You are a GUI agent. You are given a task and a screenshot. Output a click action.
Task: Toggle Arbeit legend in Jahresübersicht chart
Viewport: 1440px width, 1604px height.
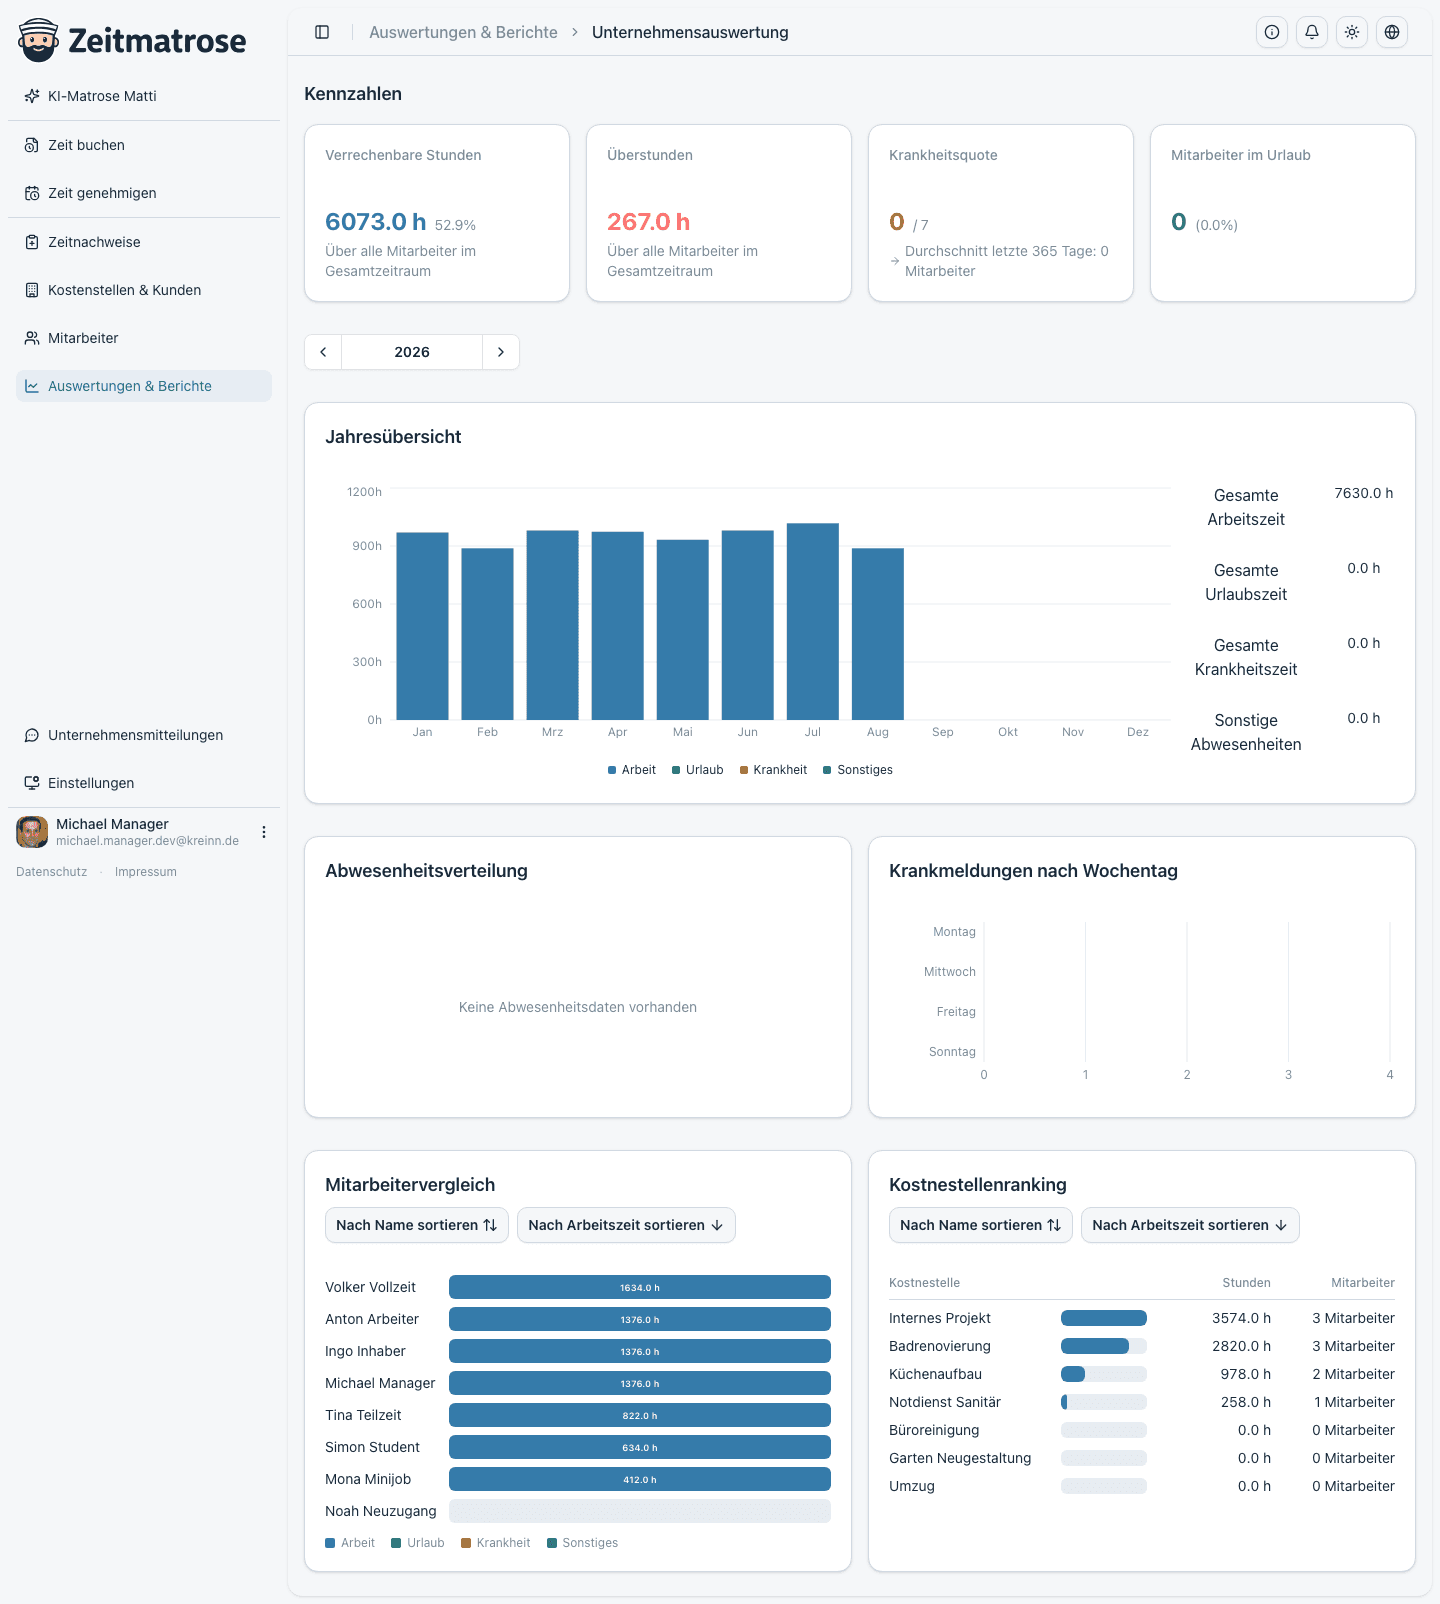coord(632,770)
